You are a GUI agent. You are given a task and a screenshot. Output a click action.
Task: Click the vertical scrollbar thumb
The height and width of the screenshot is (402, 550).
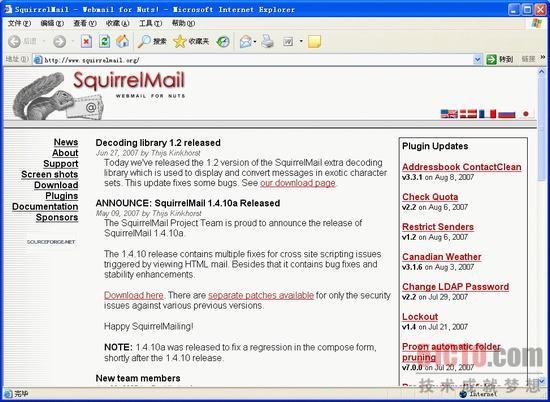[542, 128]
